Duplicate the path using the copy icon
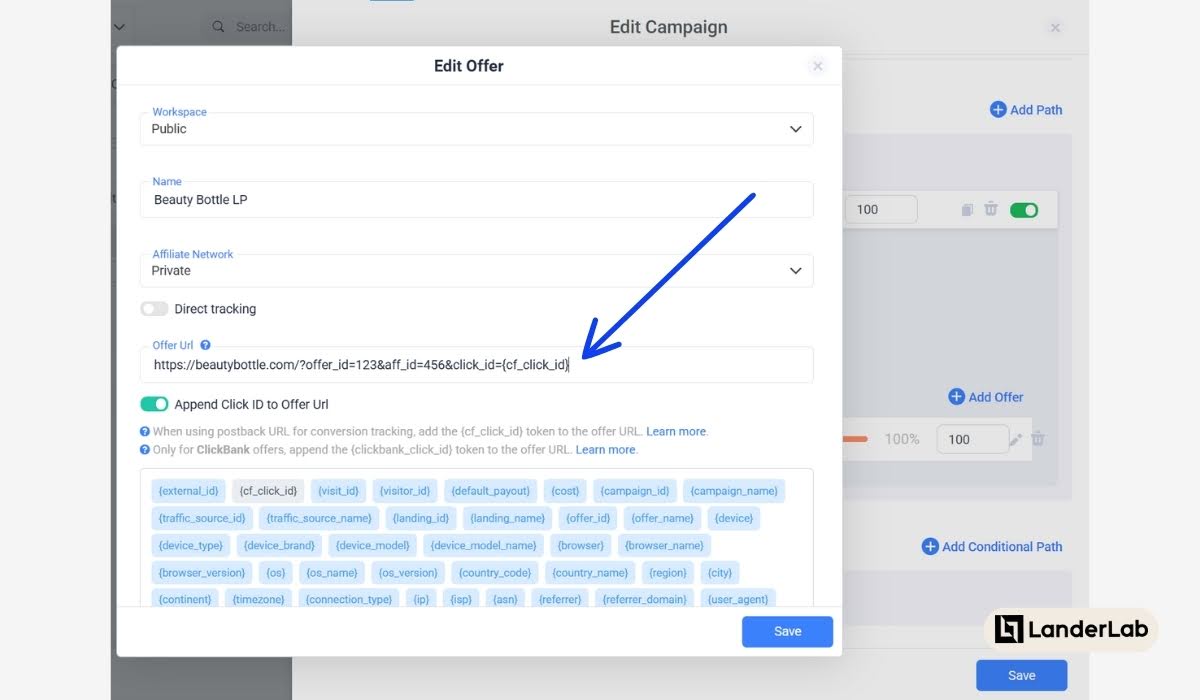Screen dimensions: 1200x700 pyautogui.click(x=967, y=210)
